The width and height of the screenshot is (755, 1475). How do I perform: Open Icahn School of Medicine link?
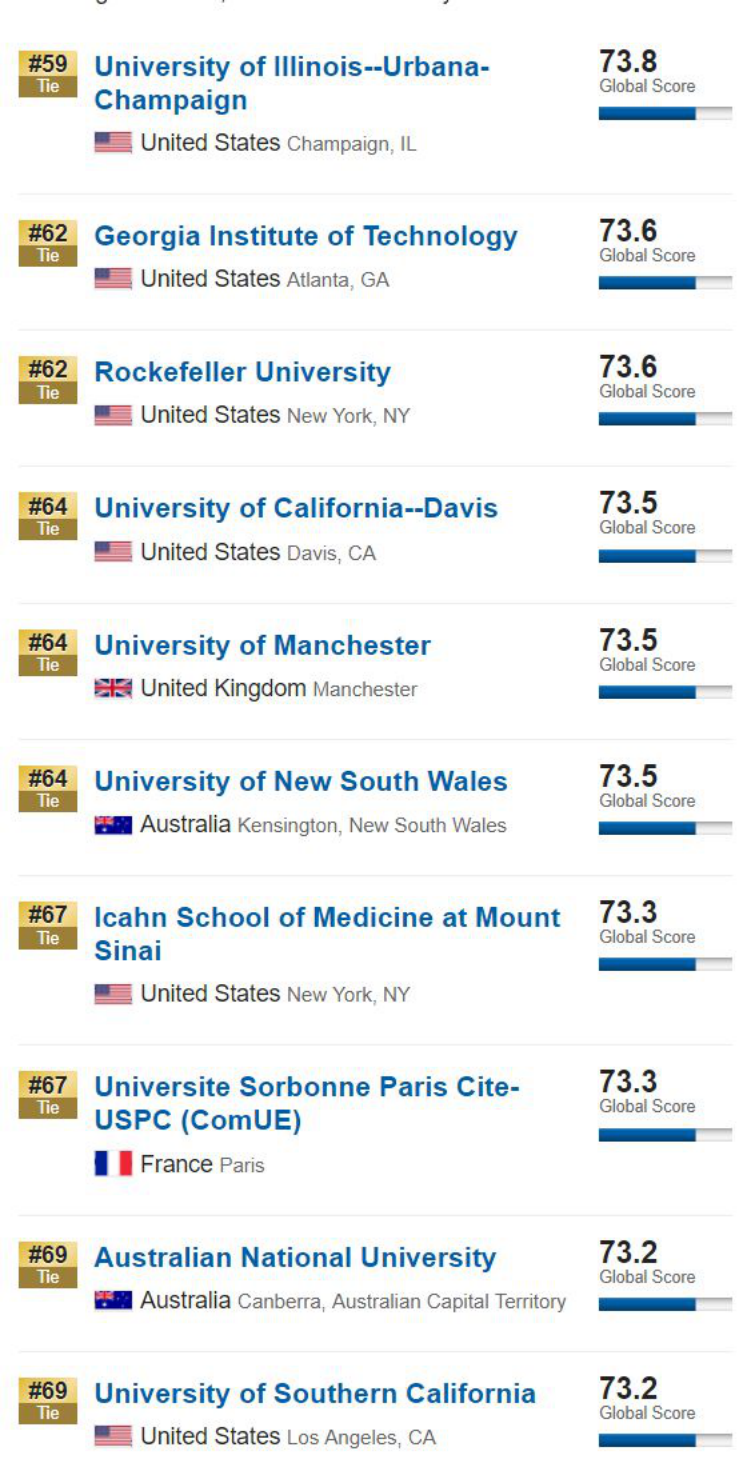tap(327, 934)
